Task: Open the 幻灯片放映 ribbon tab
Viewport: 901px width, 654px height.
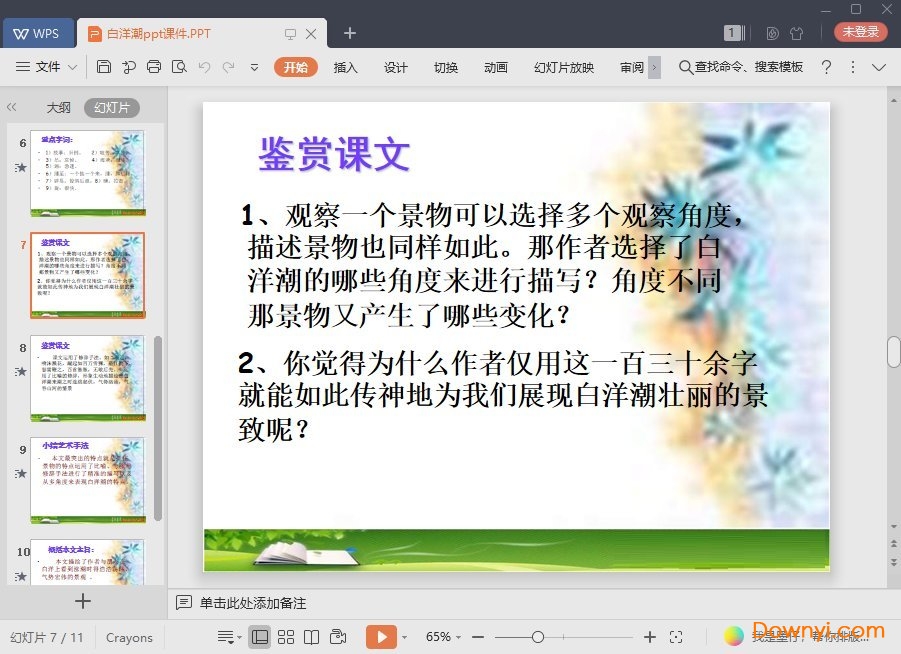Action: 563,67
